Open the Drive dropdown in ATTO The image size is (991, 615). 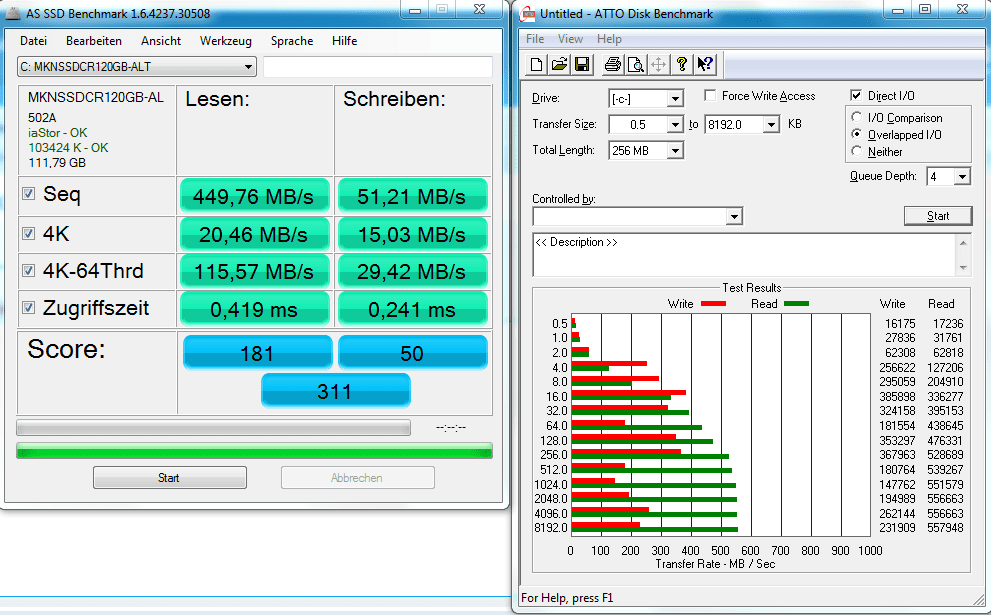click(x=675, y=99)
